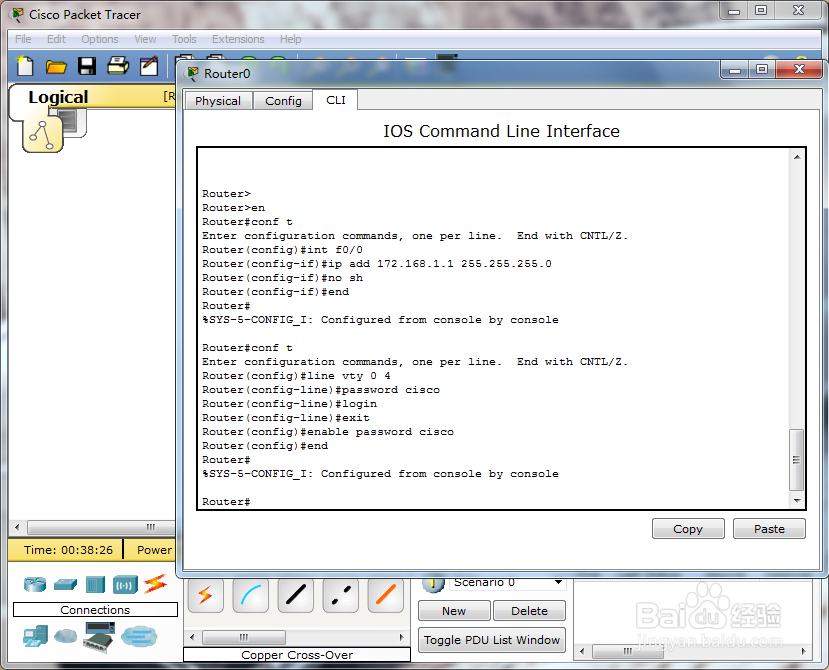This screenshot has height=670, width=829.
Task: Minimize the Router0 window
Action: coord(734,69)
